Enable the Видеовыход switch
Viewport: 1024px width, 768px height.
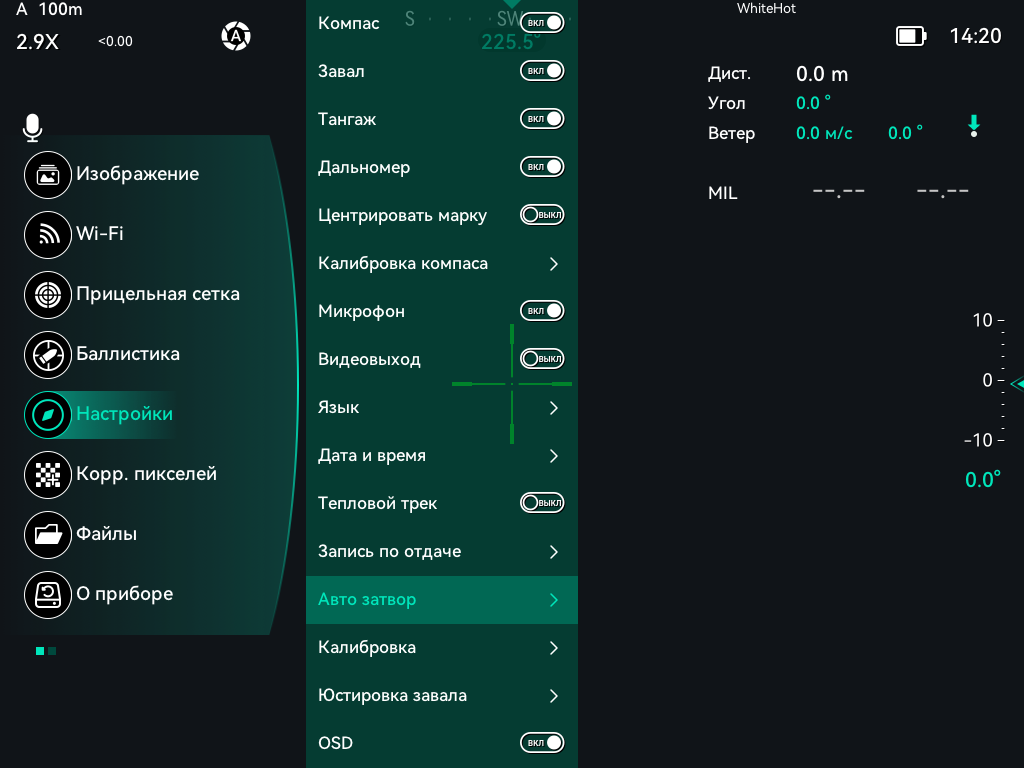(x=542, y=359)
